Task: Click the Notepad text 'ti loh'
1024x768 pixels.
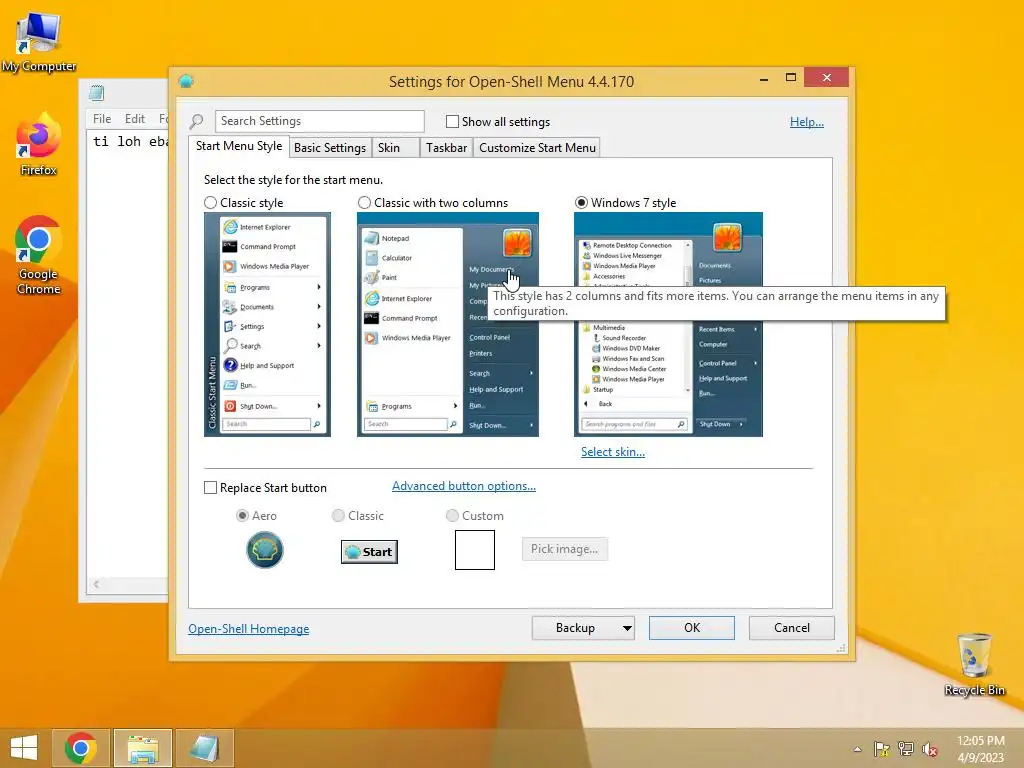Action: click(x=117, y=142)
